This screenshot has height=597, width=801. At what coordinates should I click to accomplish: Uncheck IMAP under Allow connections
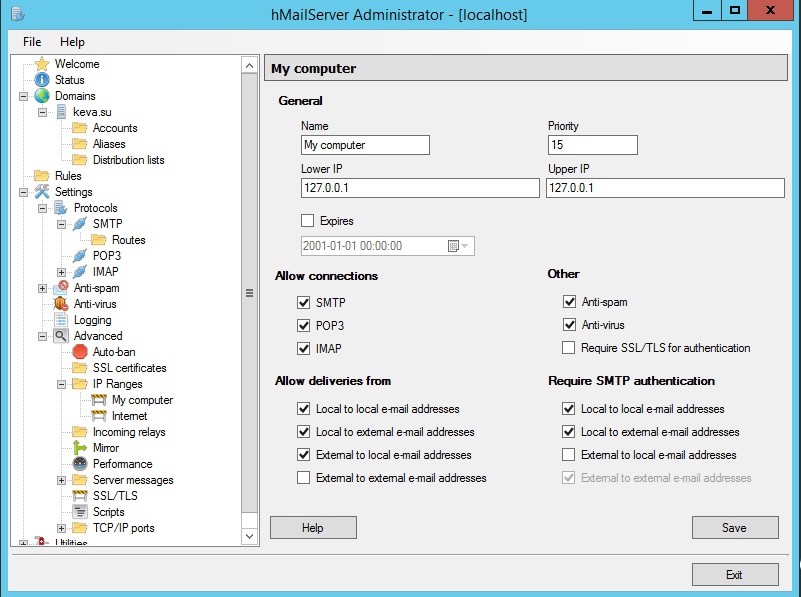(x=303, y=348)
